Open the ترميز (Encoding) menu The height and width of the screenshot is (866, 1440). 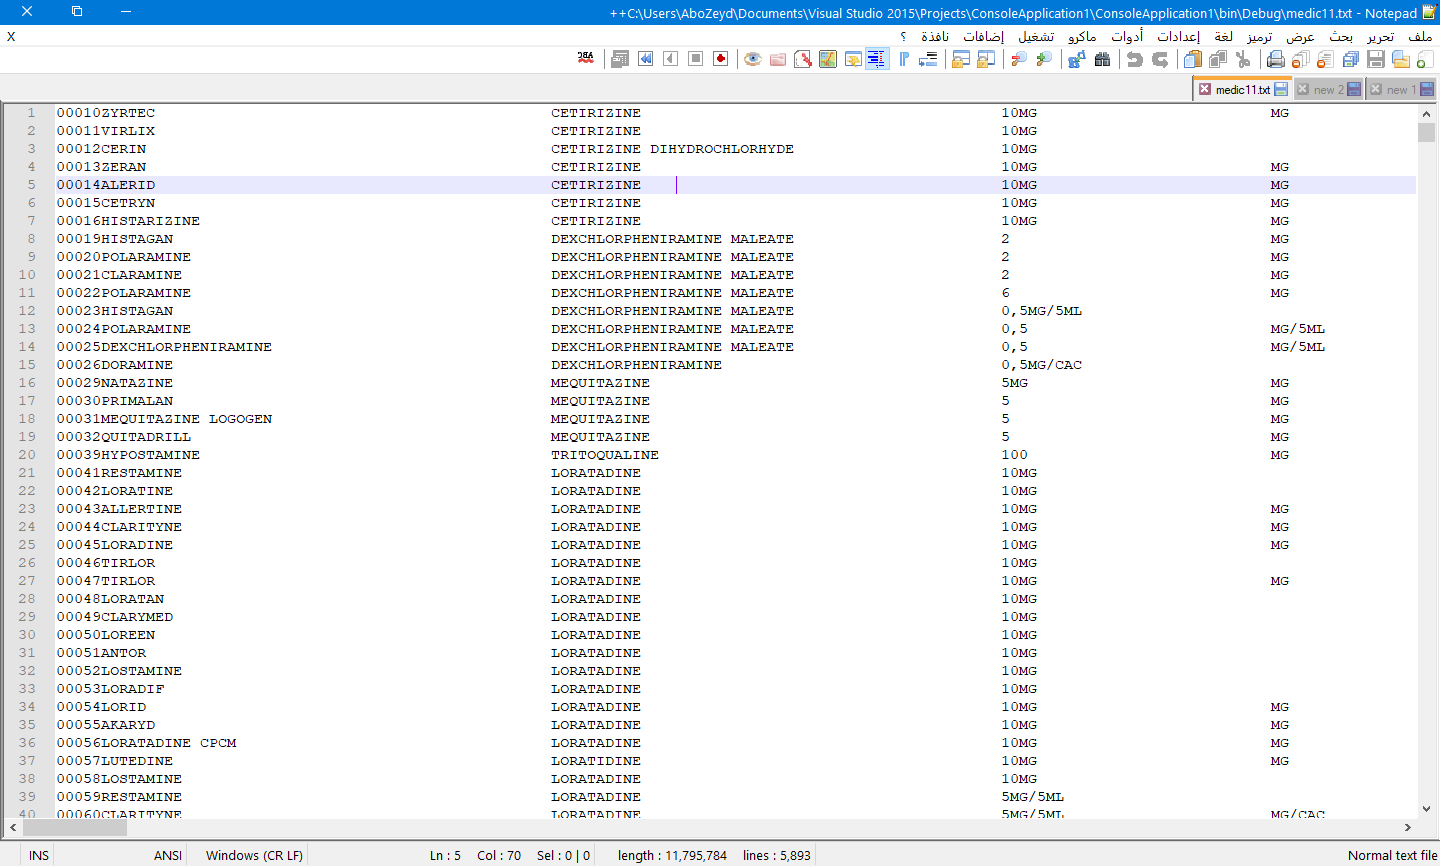(x=1259, y=37)
